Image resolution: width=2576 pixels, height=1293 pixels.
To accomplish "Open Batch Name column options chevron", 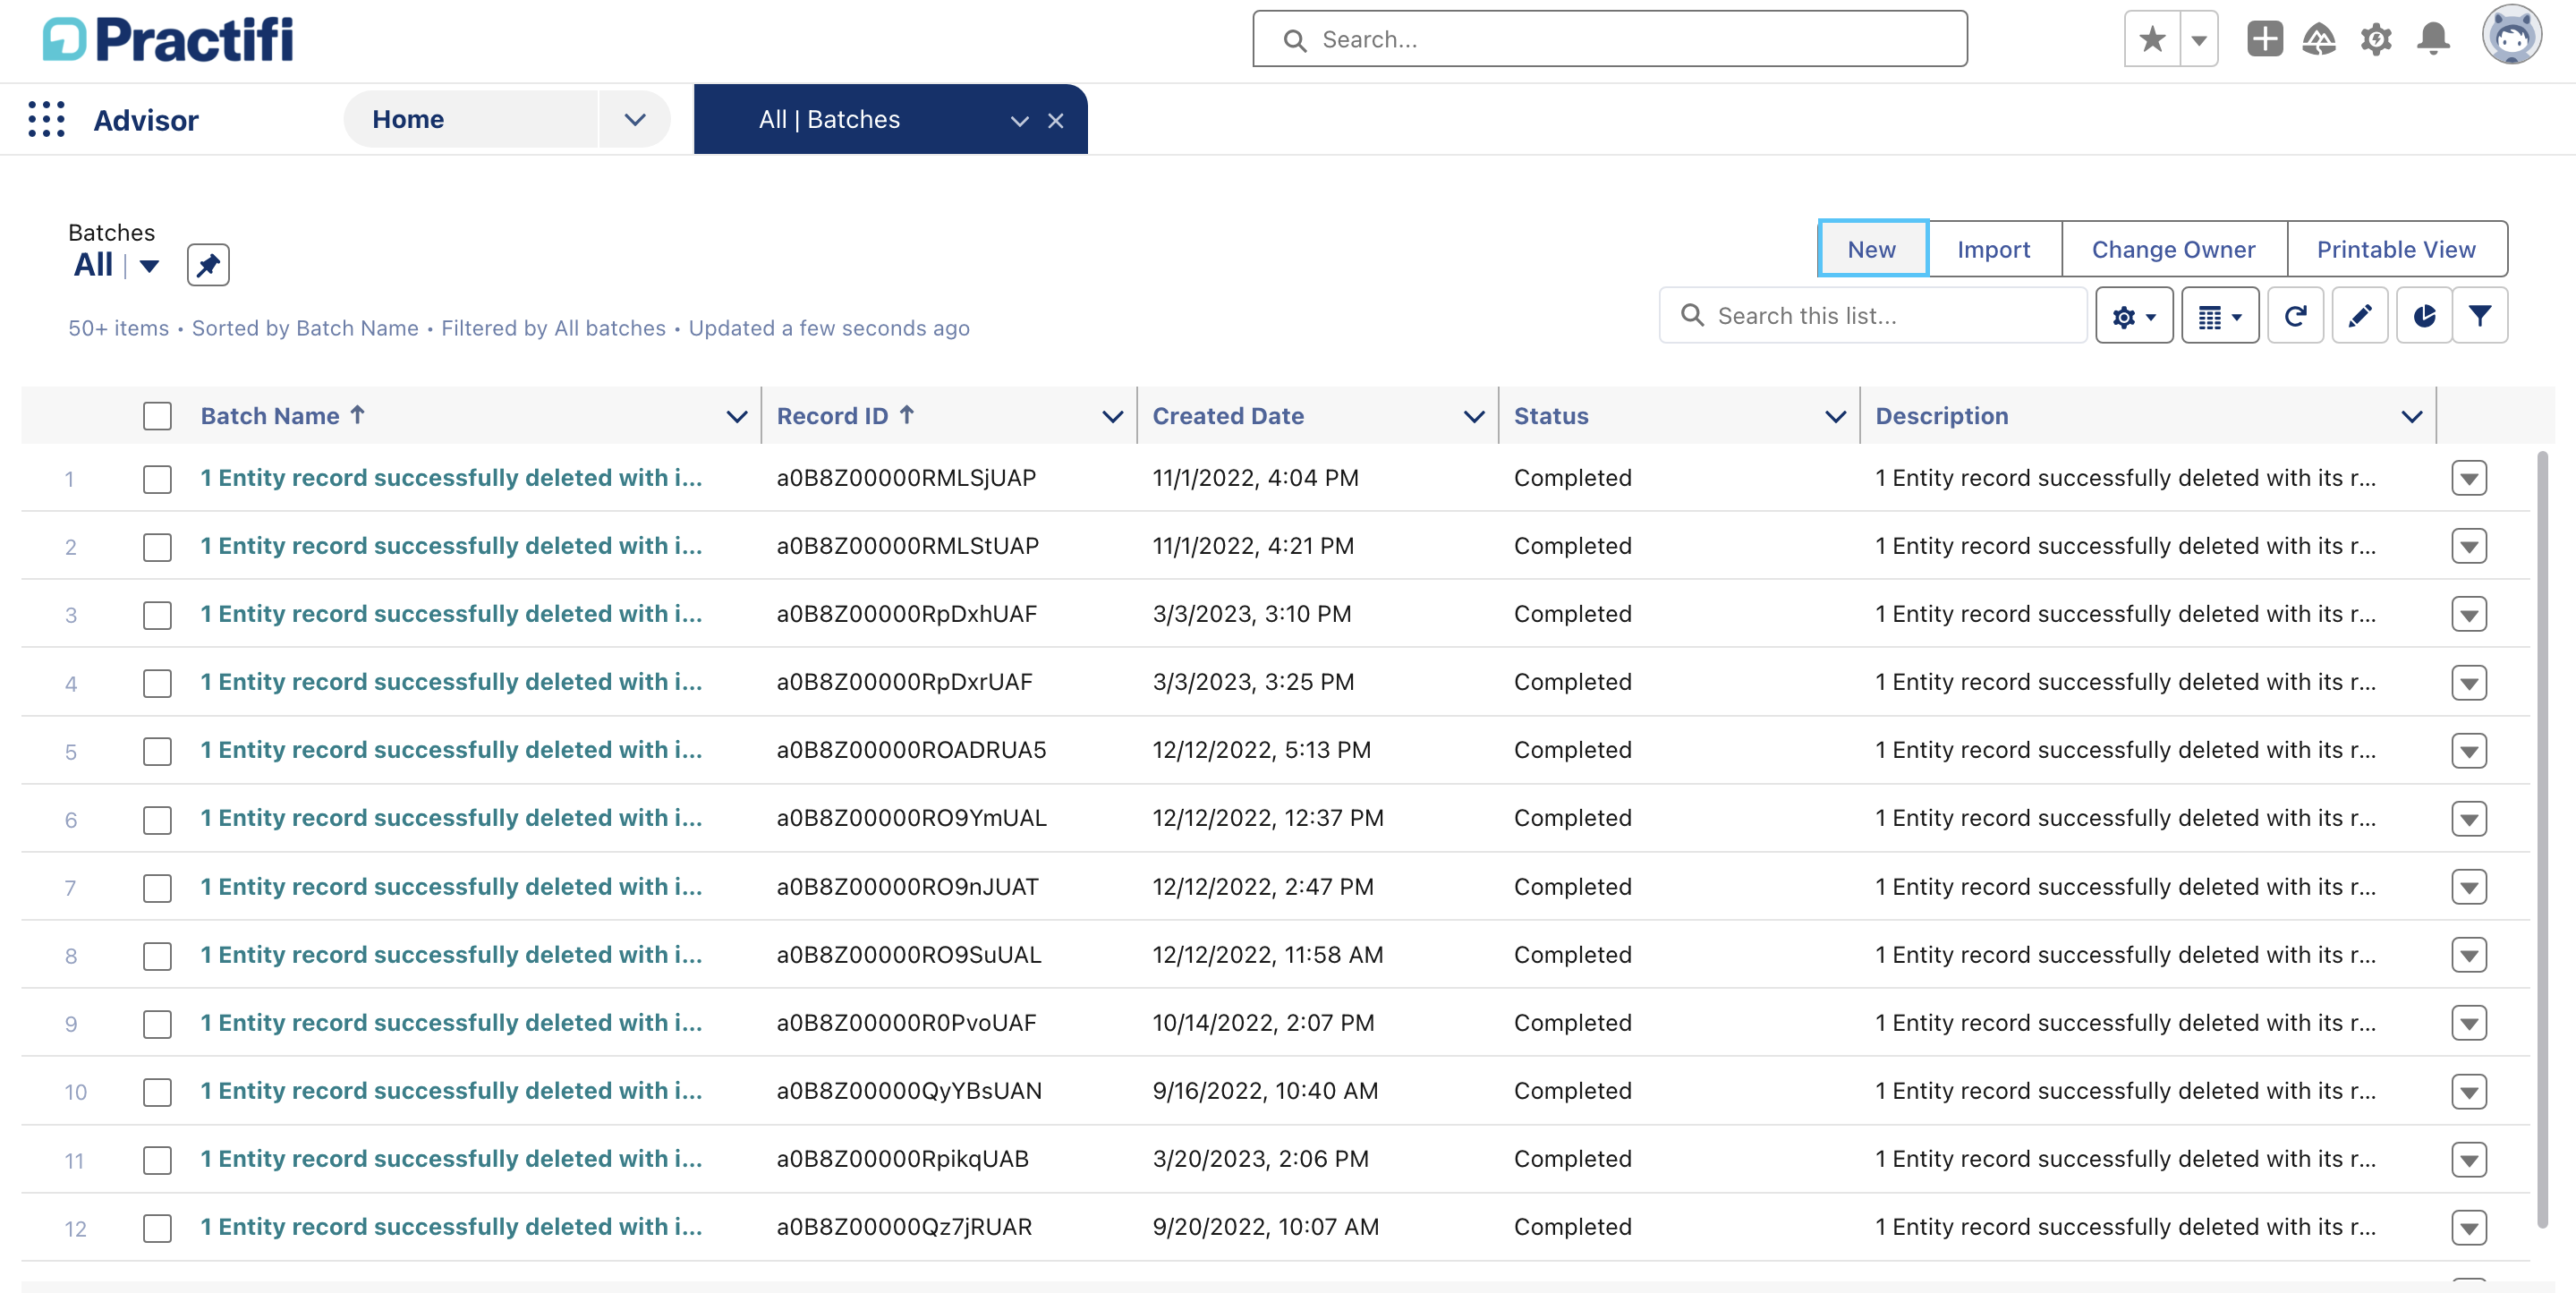I will click(737, 416).
